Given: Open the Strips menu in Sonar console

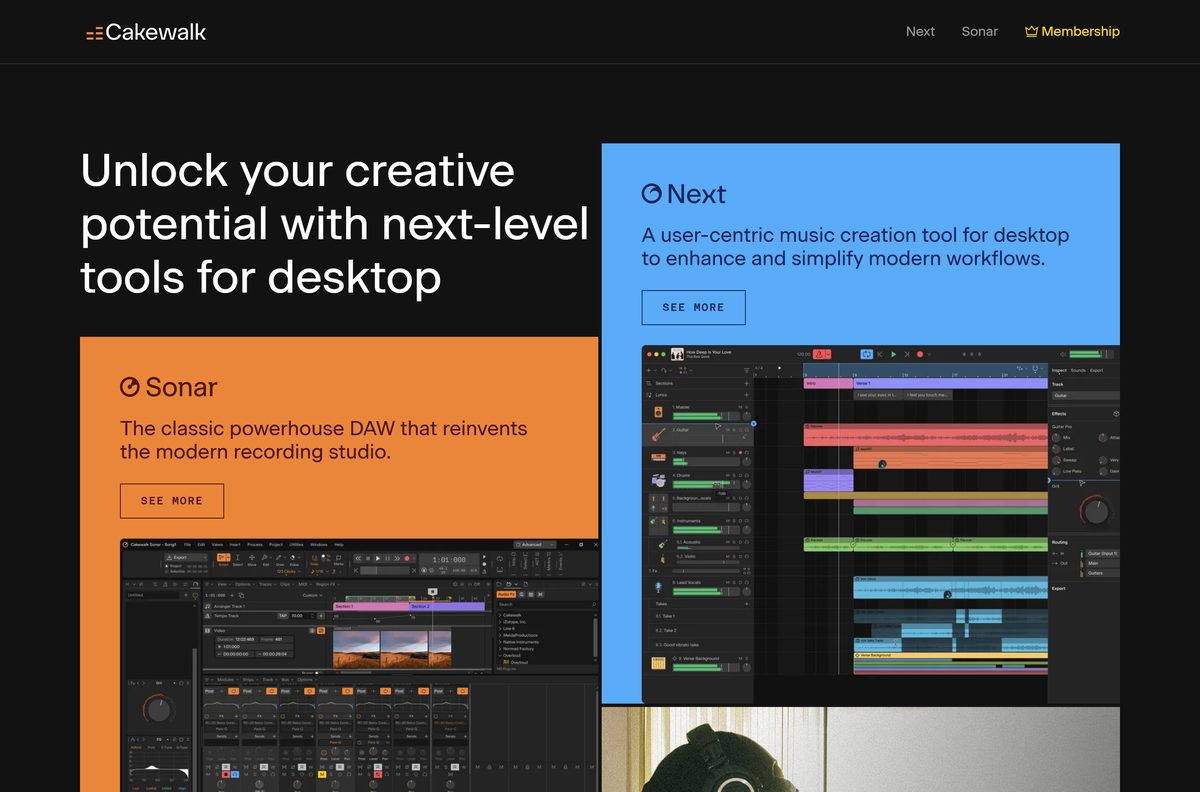Looking at the screenshot, I should point(249,679).
